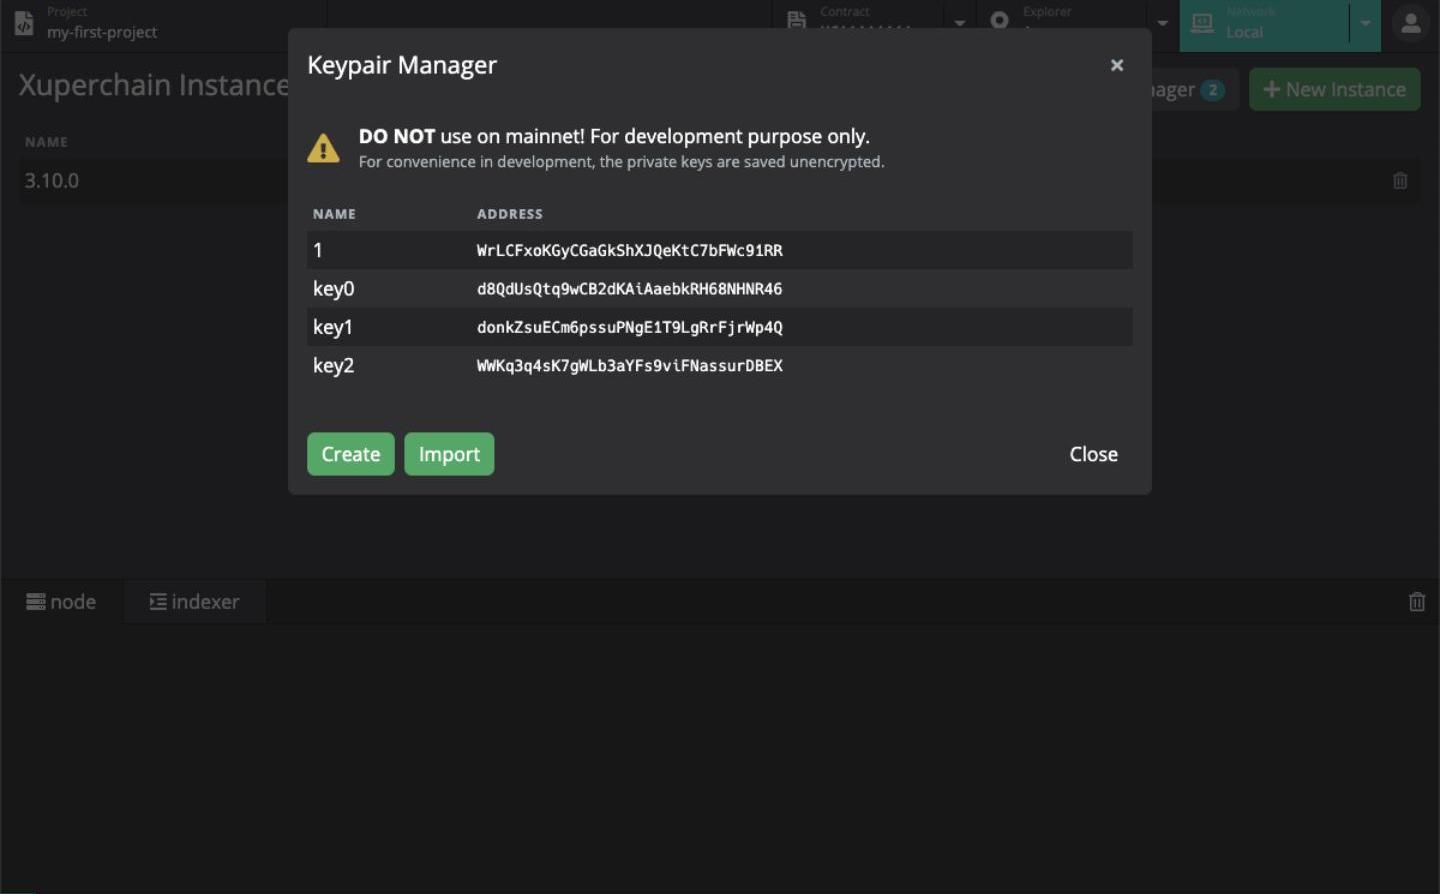Open the Contract tab in the top bar

(858, 23)
